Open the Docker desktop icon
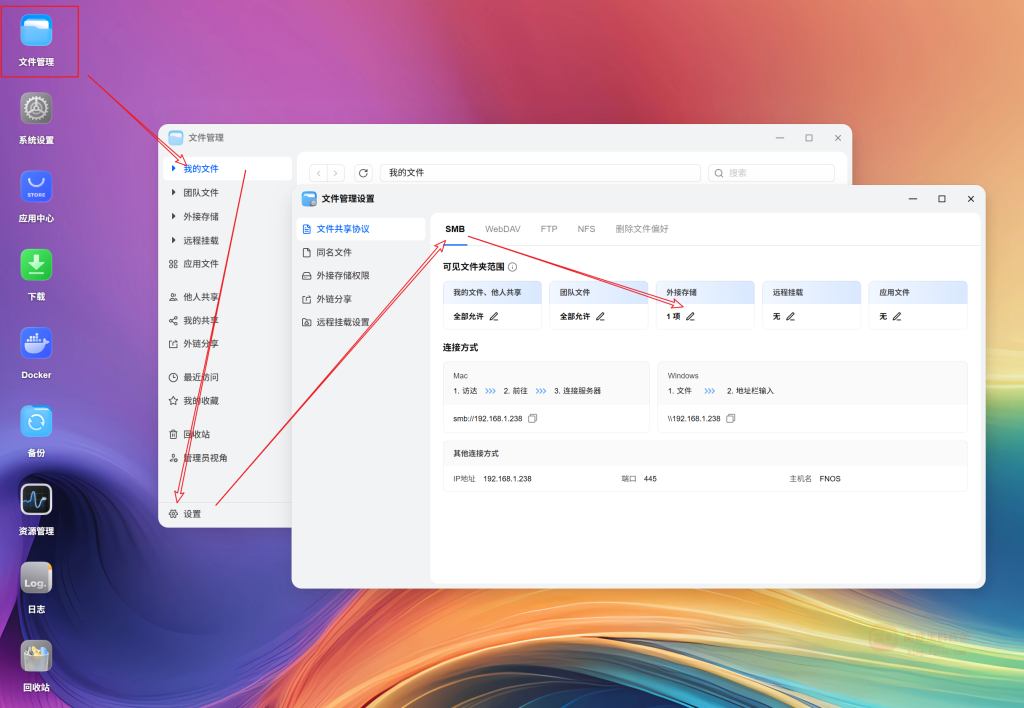The width and height of the screenshot is (1024, 708). coord(36,344)
